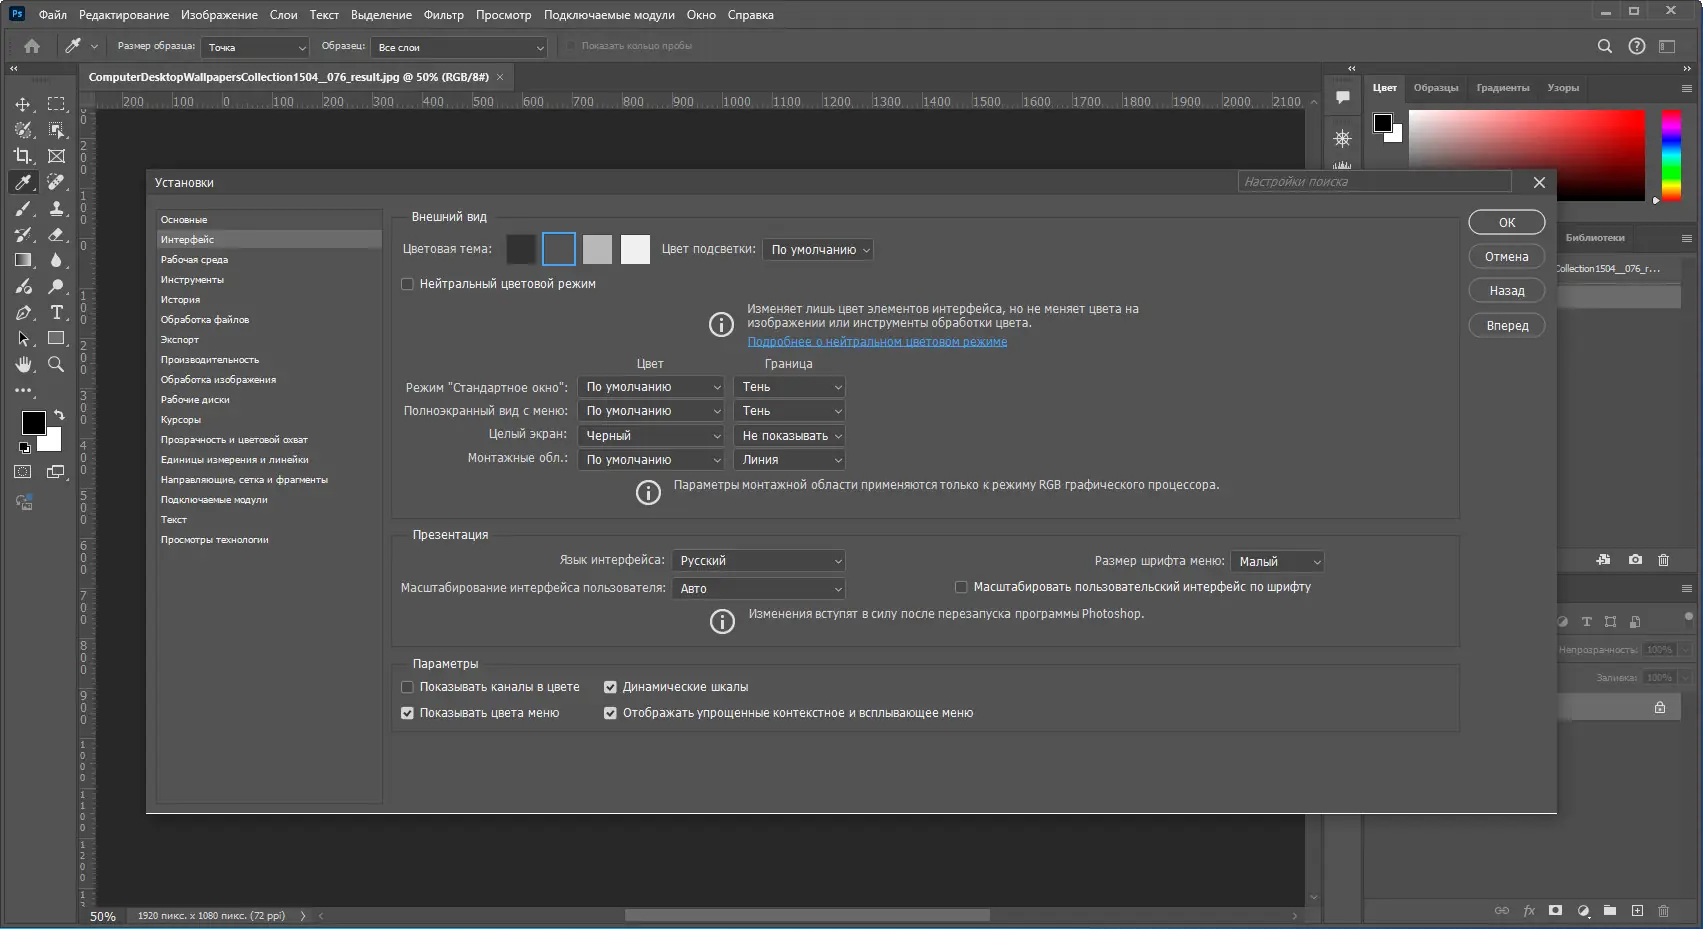
Task: Open link Подробнее о нейтральном цветовом режиме
Action: tap(877, 342)
